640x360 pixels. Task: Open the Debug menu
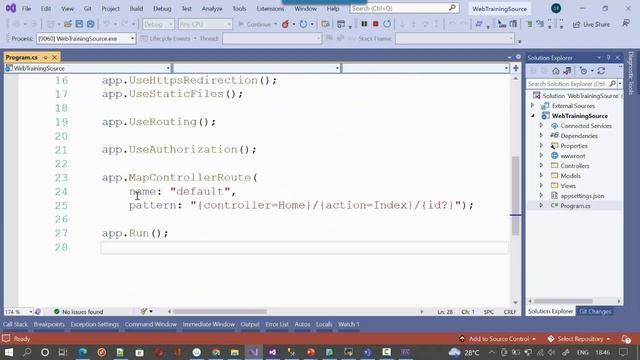[162, 9]
